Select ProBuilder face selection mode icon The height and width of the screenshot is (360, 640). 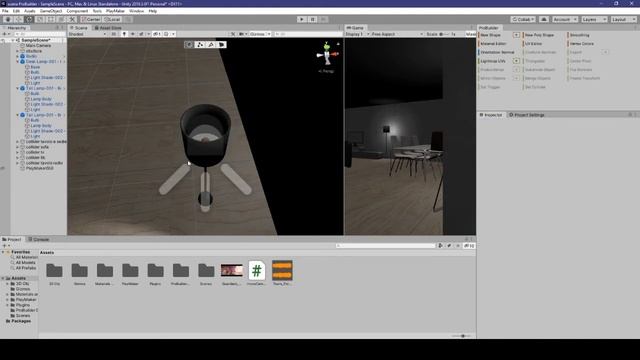222,44
